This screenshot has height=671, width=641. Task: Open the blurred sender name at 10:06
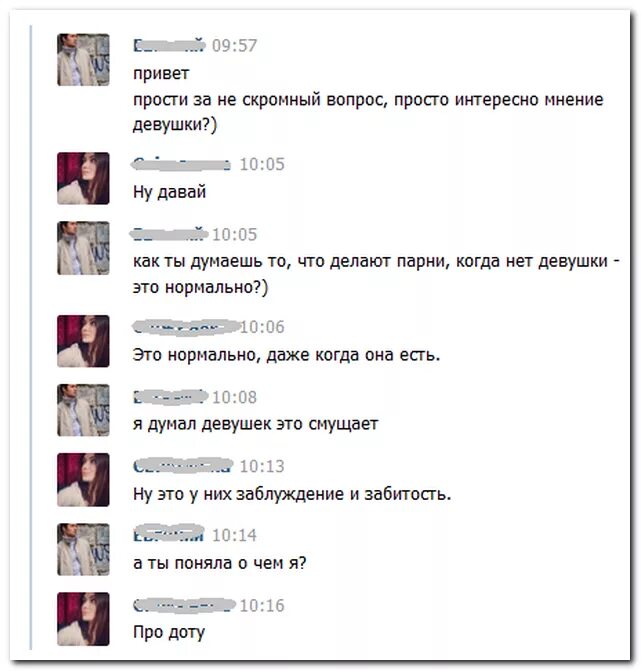click(x=185, y=327)
